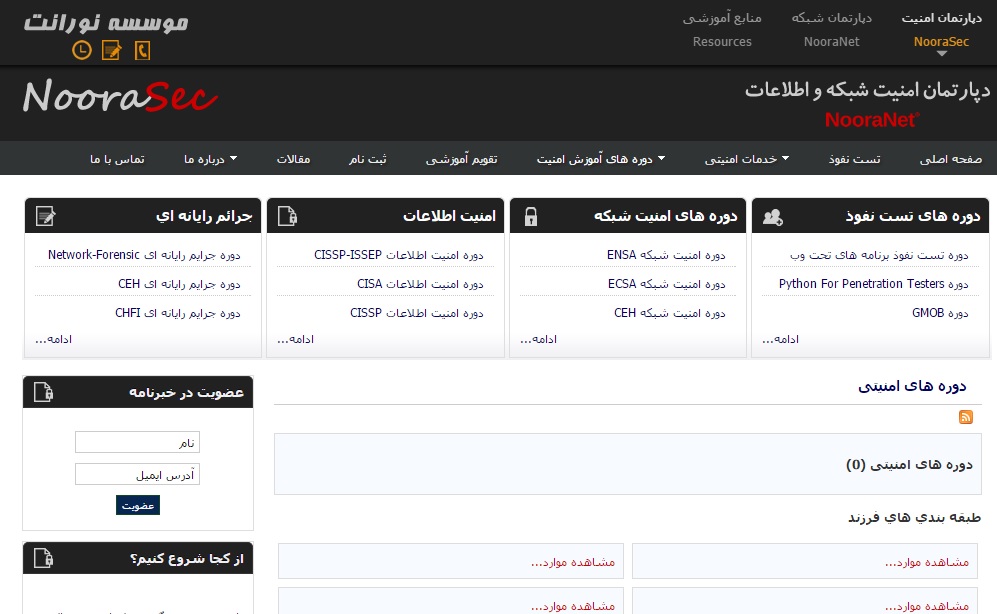Click the people icon in penetration test courses box
This screenshot has height=614, width=997.
point(773,217)
